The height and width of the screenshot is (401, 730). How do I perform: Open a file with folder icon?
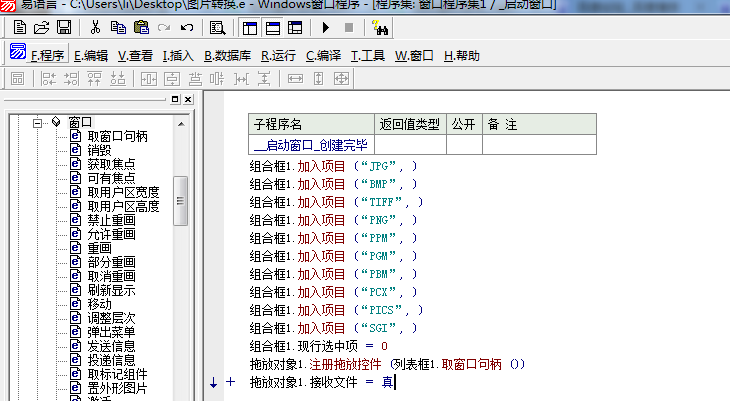click(x=41, y=27)
